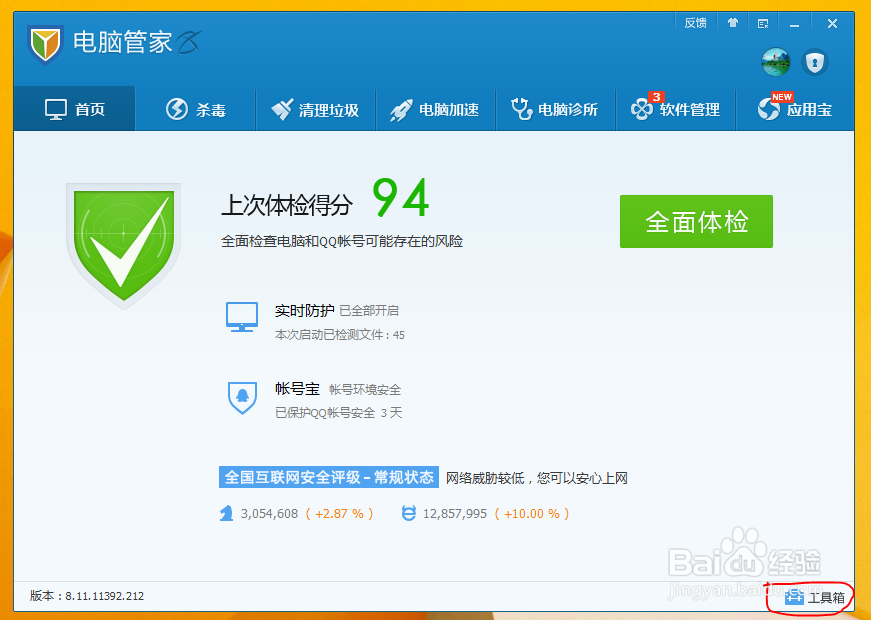Viewport: 871px width, 620px height.
Task: Click the 已全部开启 status text
Action: click(x=369, y=311)
